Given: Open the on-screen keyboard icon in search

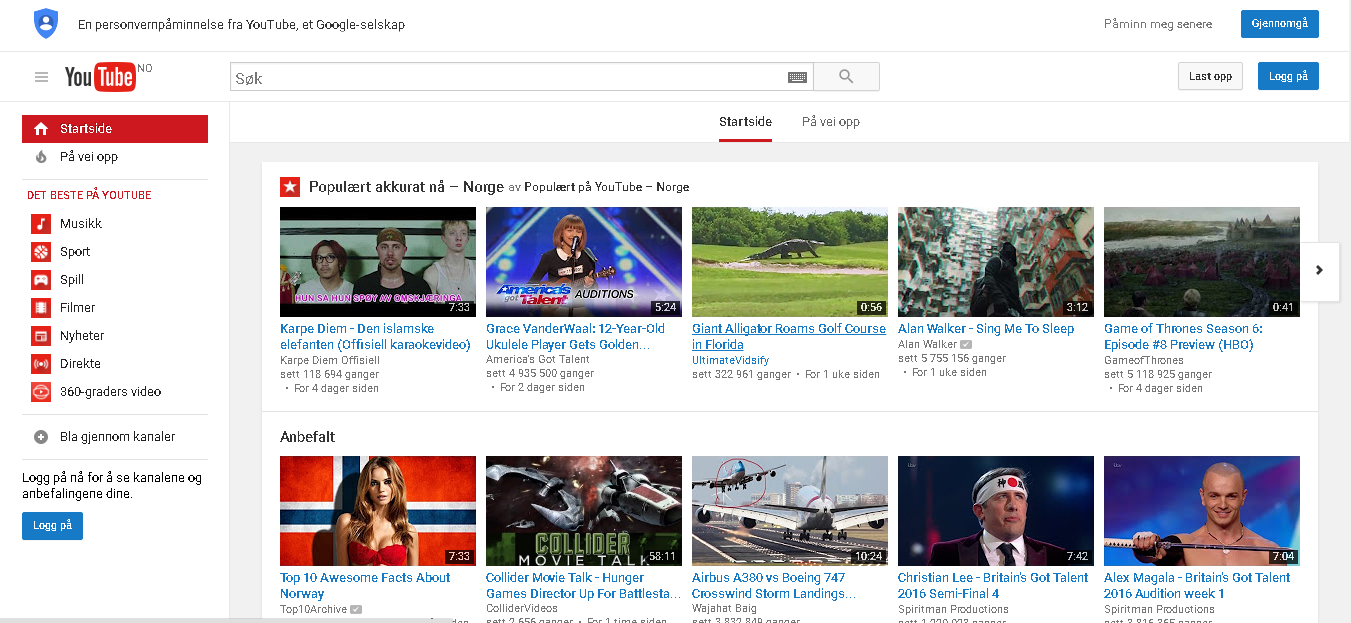Looking at the screenshot, I should [797, 77].
